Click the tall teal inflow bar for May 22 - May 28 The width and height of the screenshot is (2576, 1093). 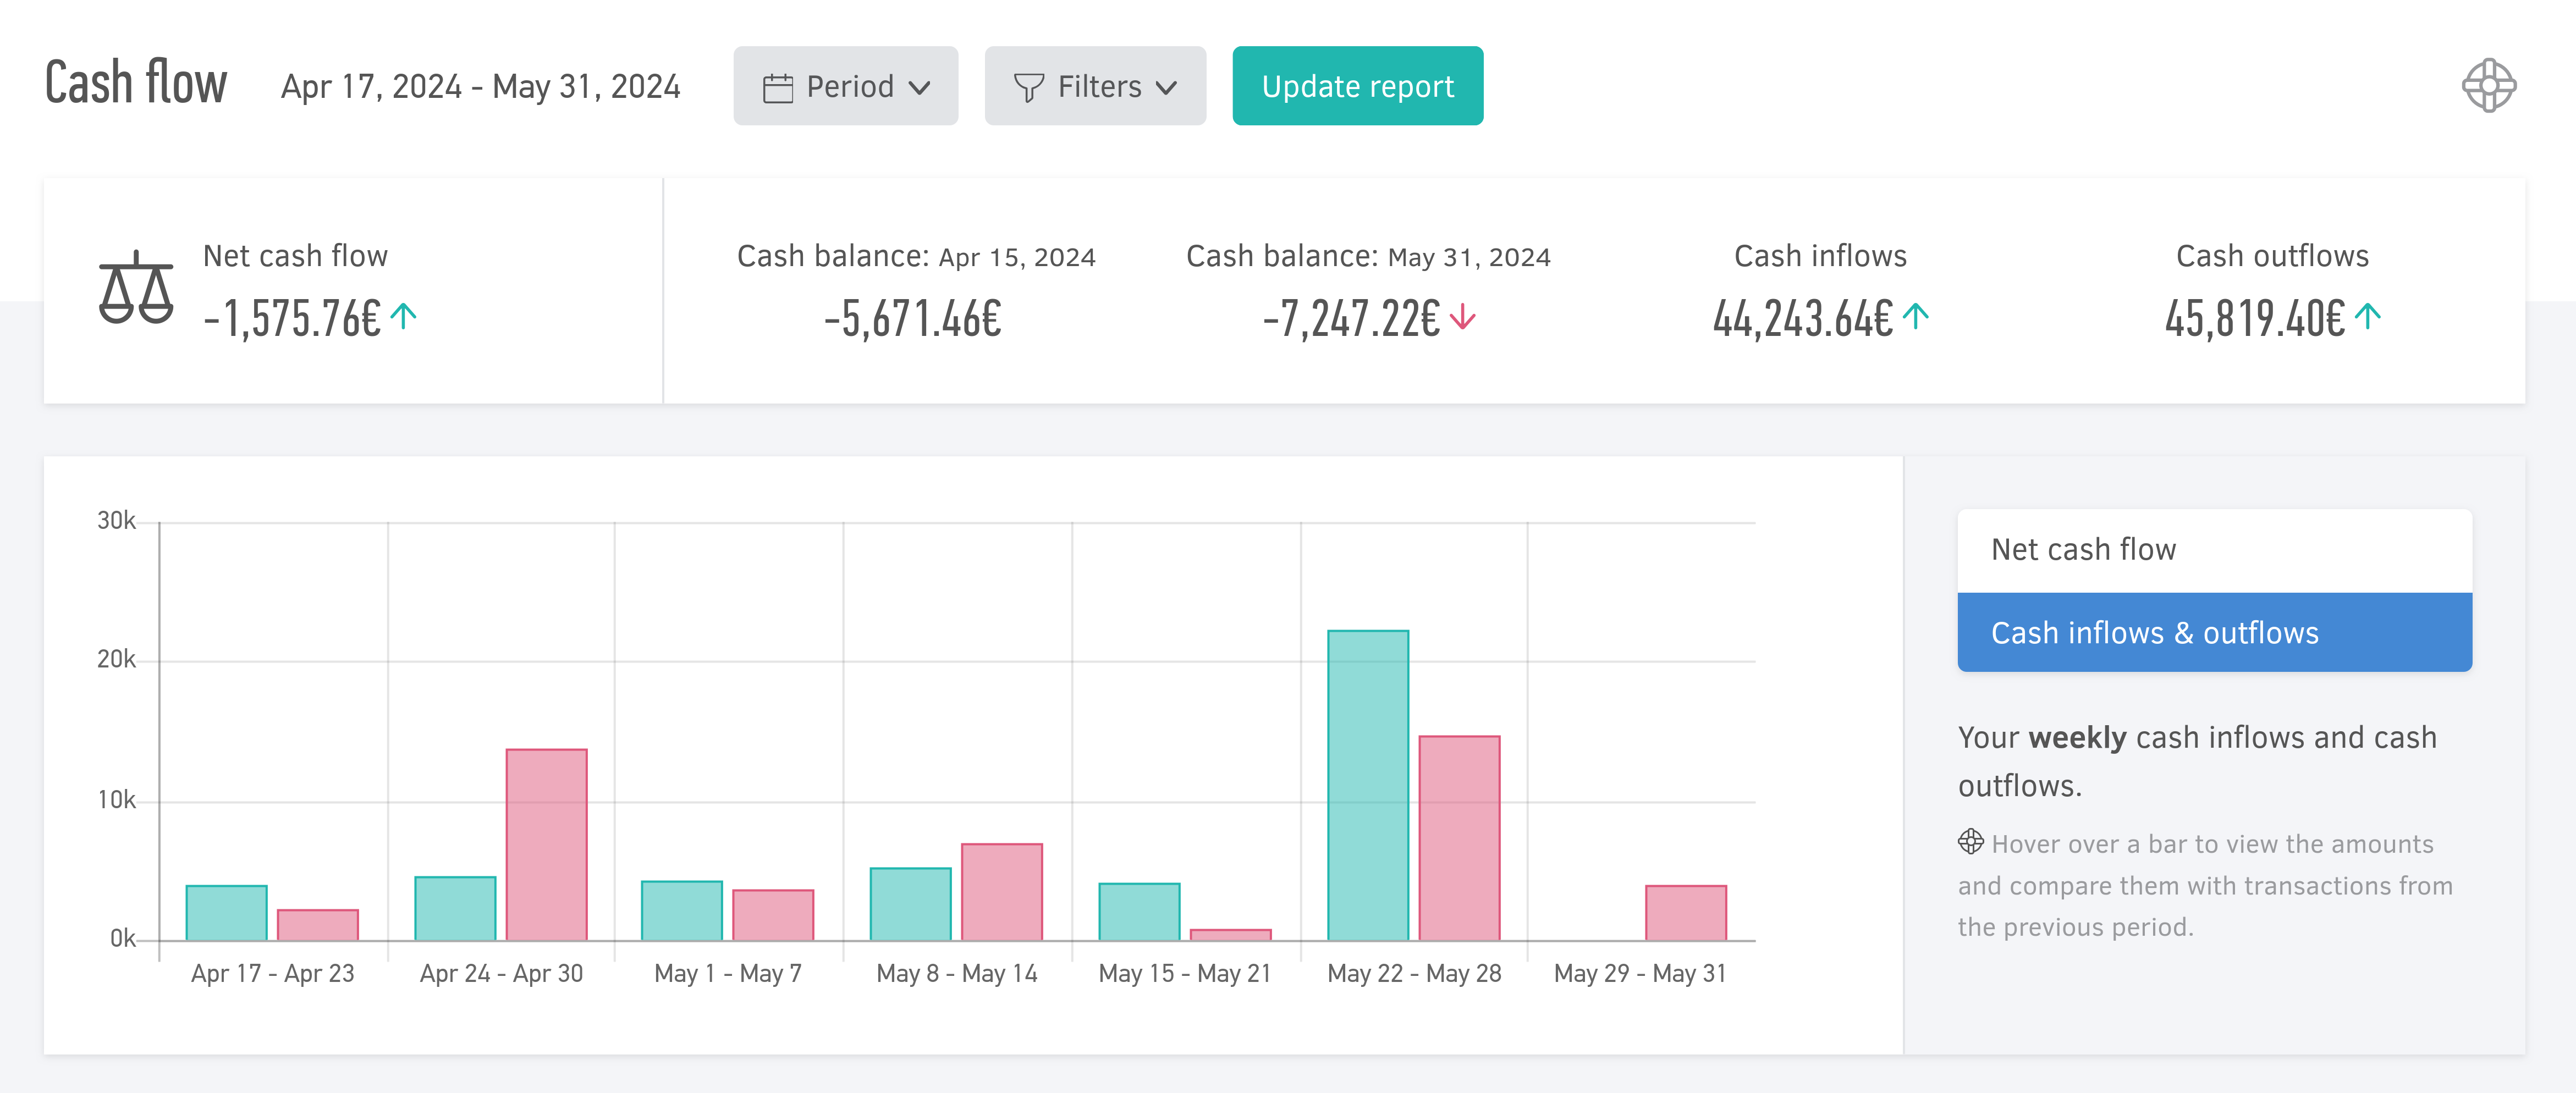click(1368, 785)
